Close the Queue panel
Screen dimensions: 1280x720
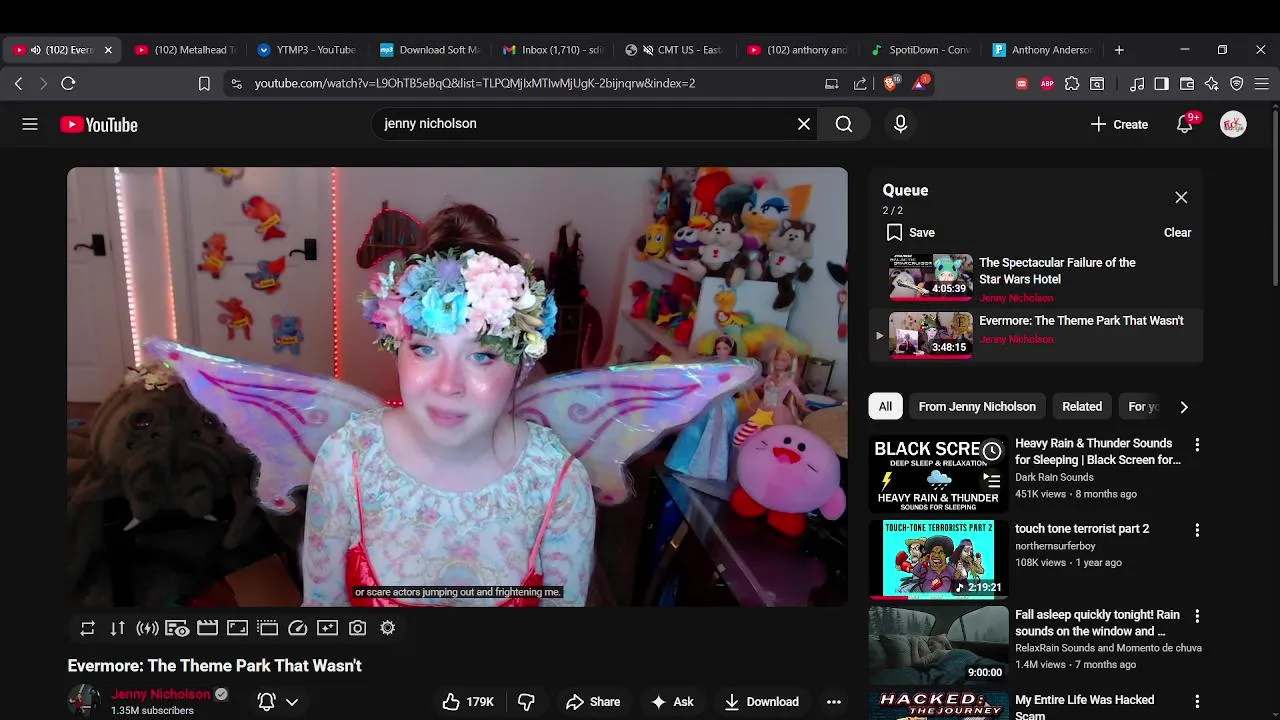[x=1181, y=198]
